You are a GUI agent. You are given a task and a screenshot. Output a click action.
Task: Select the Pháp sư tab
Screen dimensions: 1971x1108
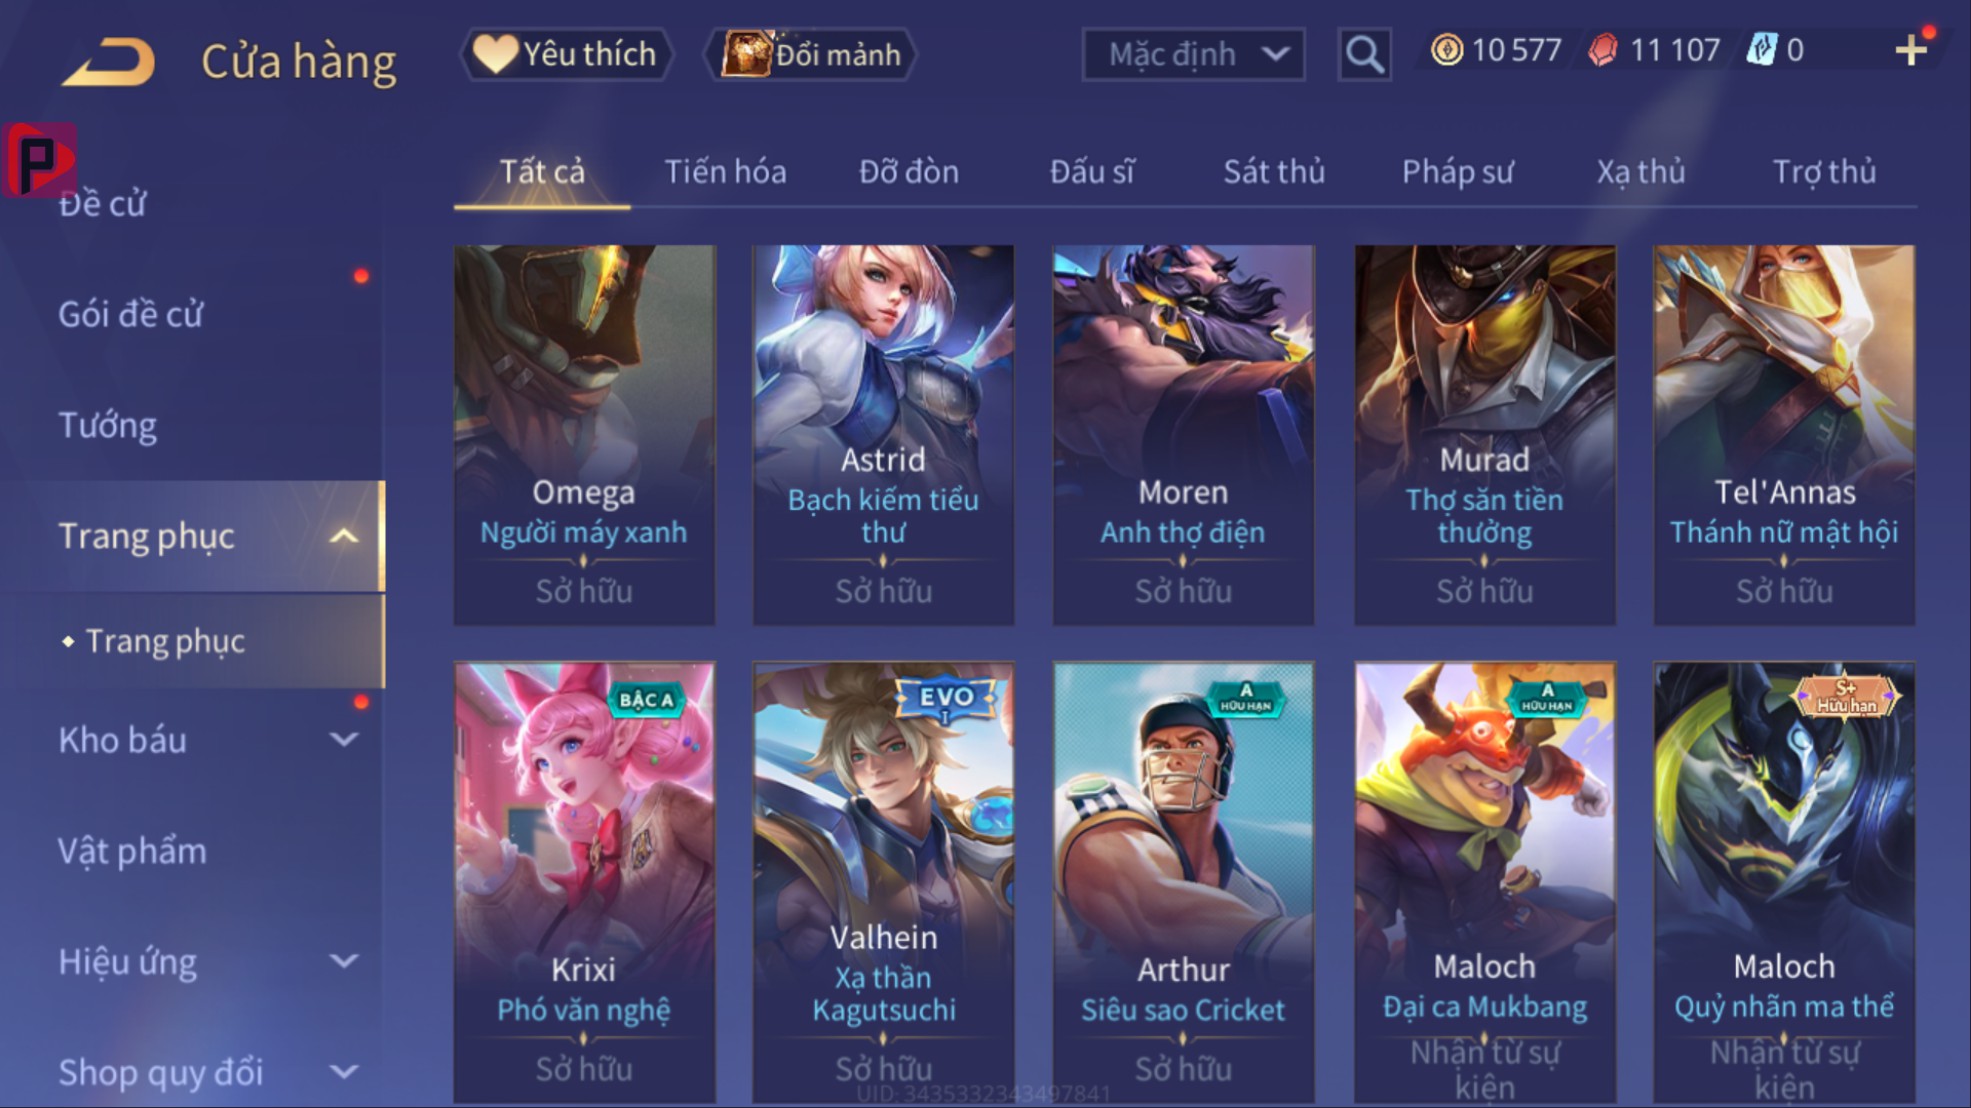pos(1457,172)
